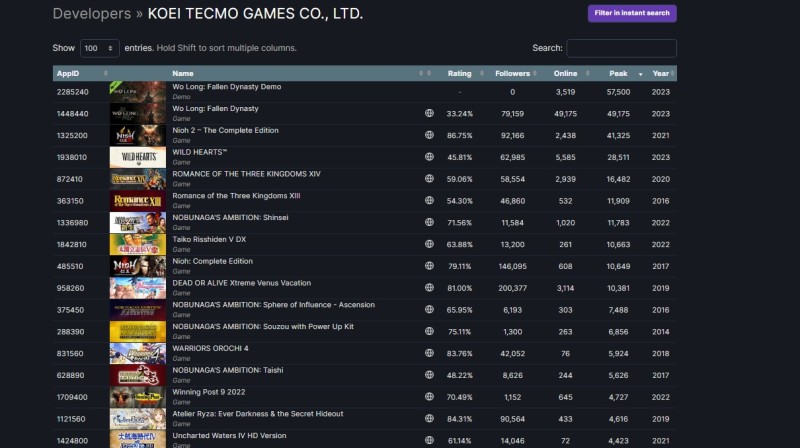Image resolution: width=800 pixels, height=448 pixels.
Task: Click the WARRIORS OROCHI 4 thumbnail
Action: [138, 354]
